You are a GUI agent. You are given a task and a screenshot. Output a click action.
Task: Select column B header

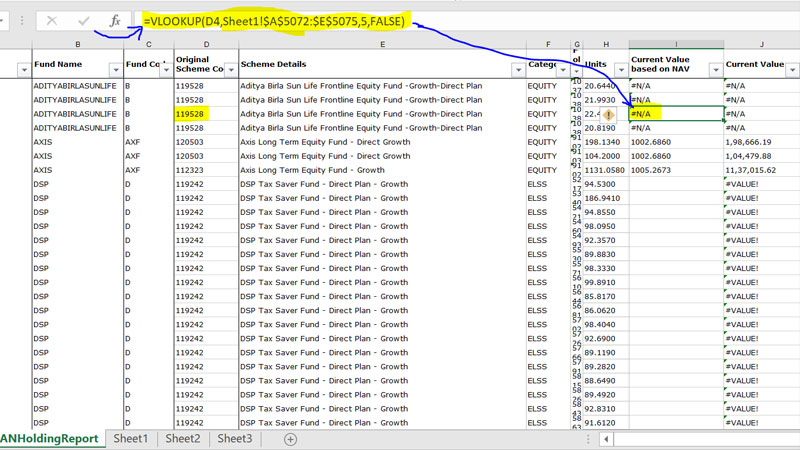point(78,44)
